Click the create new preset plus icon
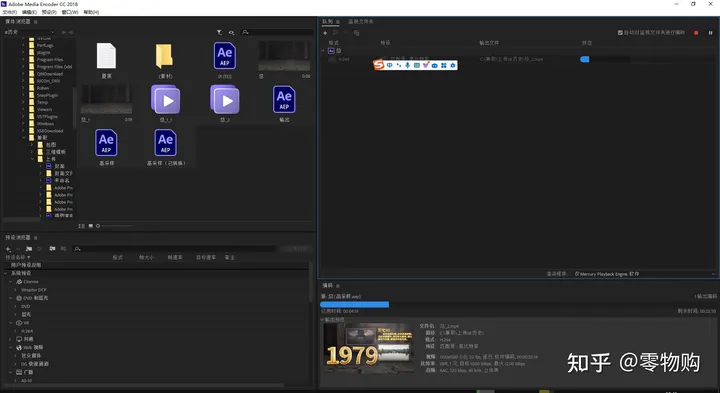This screenshot has height=393, width=720. tap(8, 249)
